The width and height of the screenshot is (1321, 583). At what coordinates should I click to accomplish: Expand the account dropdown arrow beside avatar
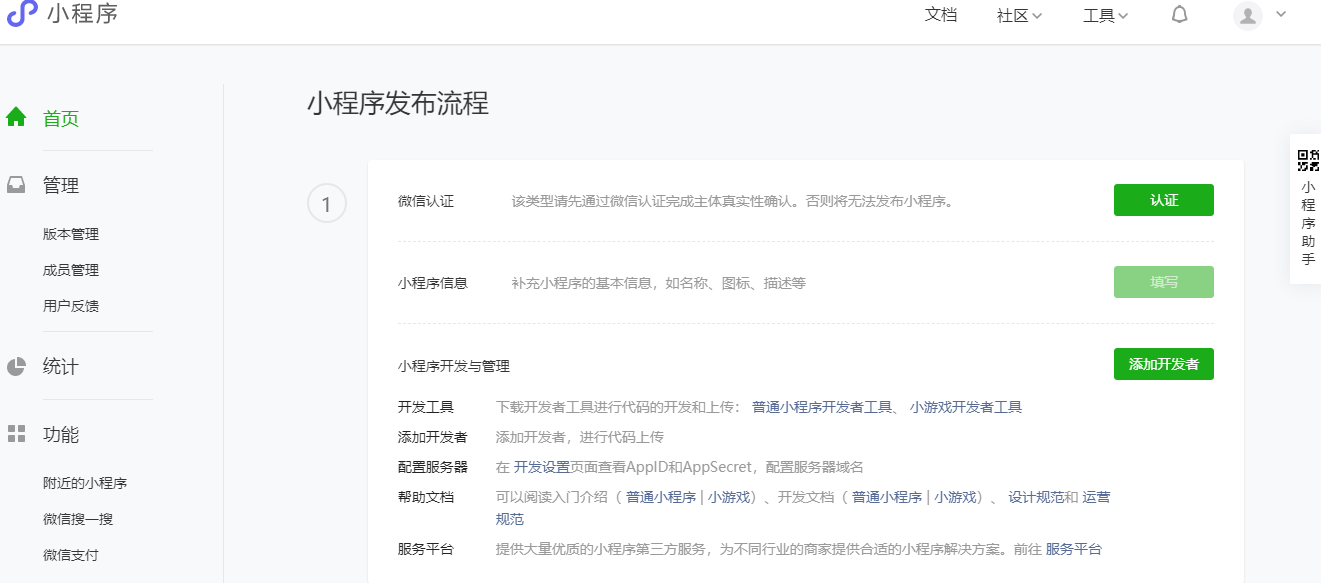(1281, 14)
